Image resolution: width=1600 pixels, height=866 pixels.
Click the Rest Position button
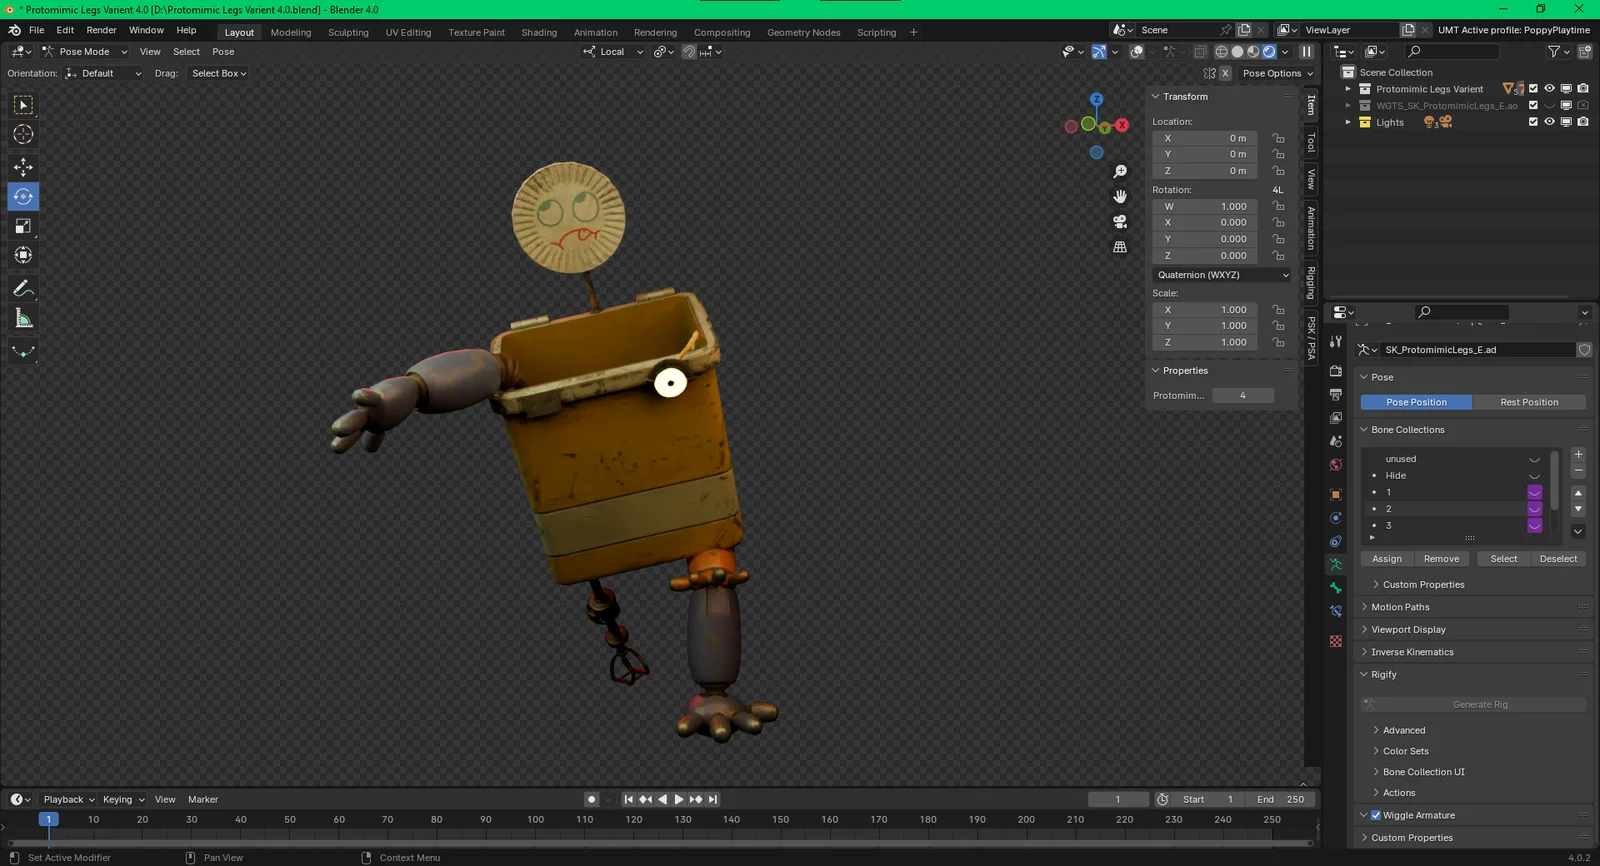1529,402
